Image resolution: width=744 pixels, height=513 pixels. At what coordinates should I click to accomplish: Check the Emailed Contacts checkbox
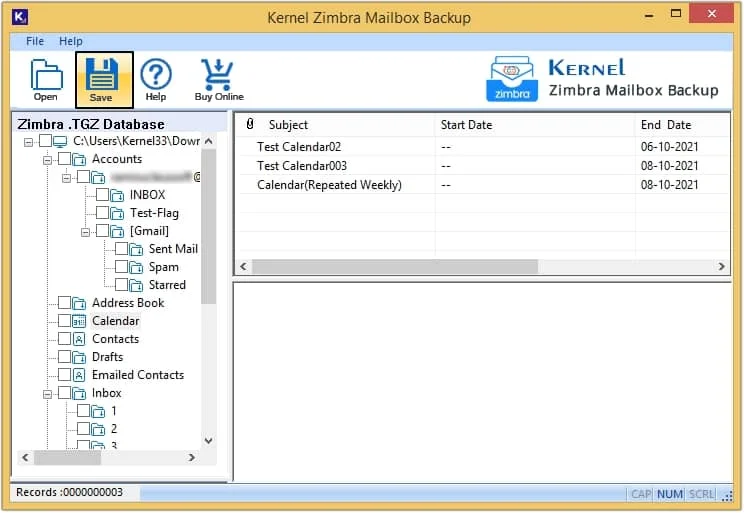[x=65, y=375]
